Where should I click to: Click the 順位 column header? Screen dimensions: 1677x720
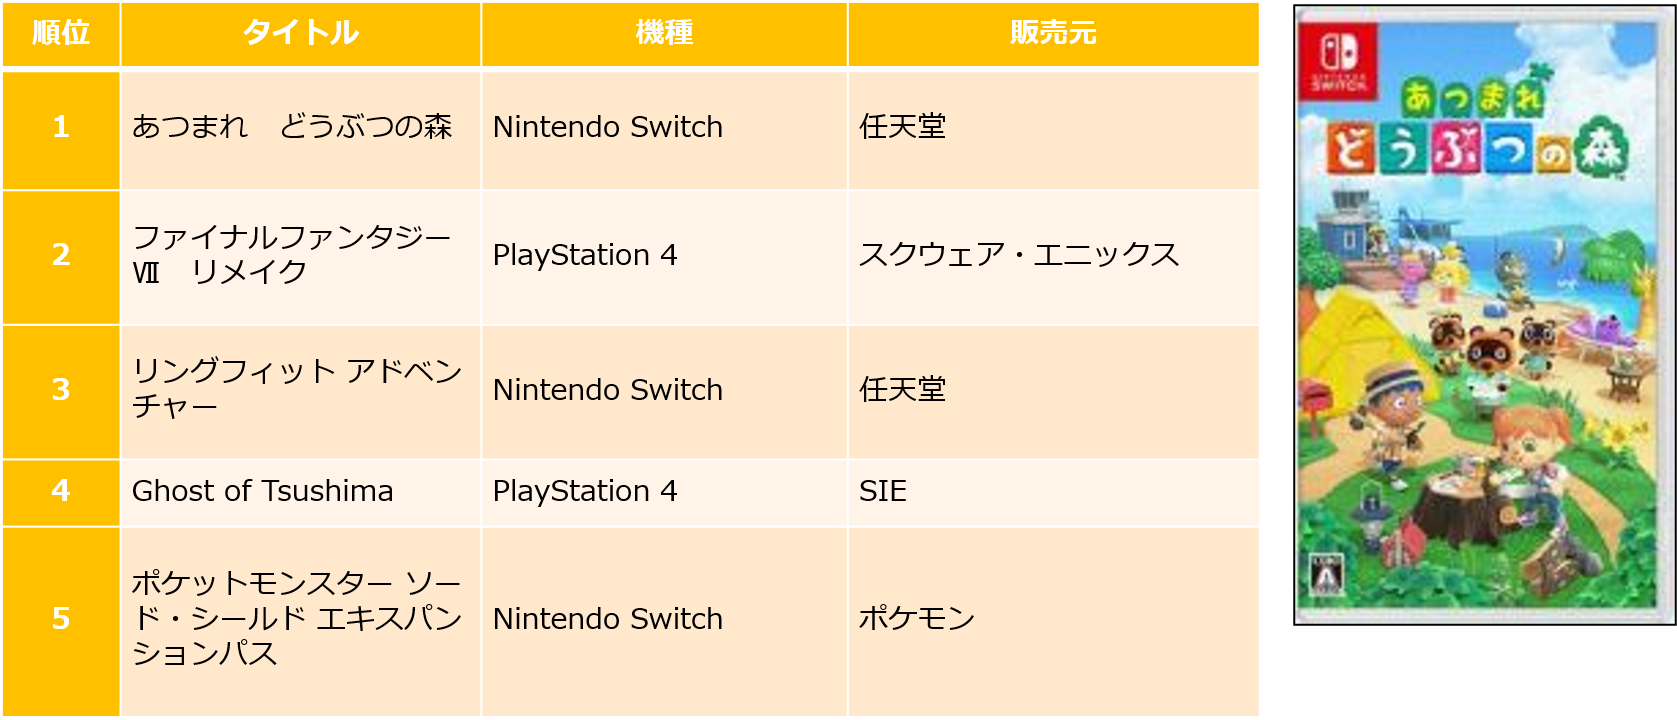(x=61, y=33)
